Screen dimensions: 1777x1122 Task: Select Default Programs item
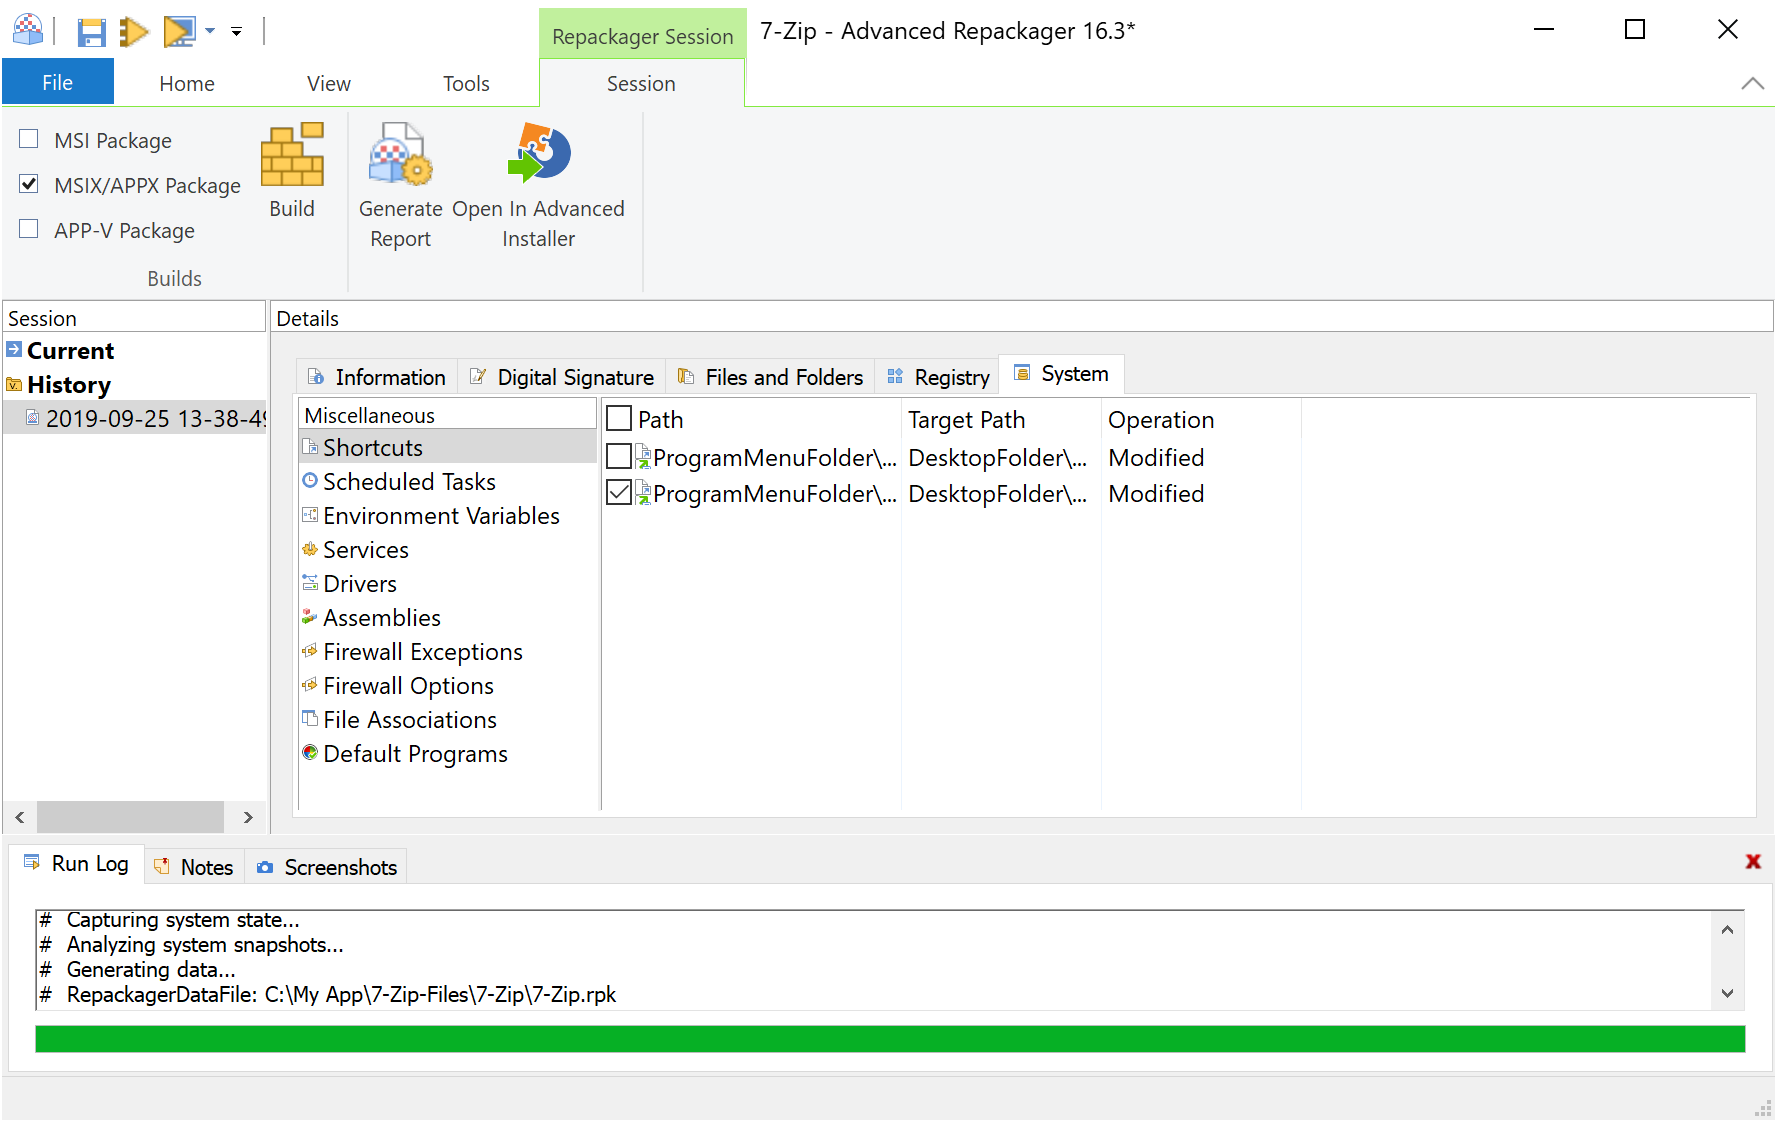pyautogui.click(x=415, y=754)
